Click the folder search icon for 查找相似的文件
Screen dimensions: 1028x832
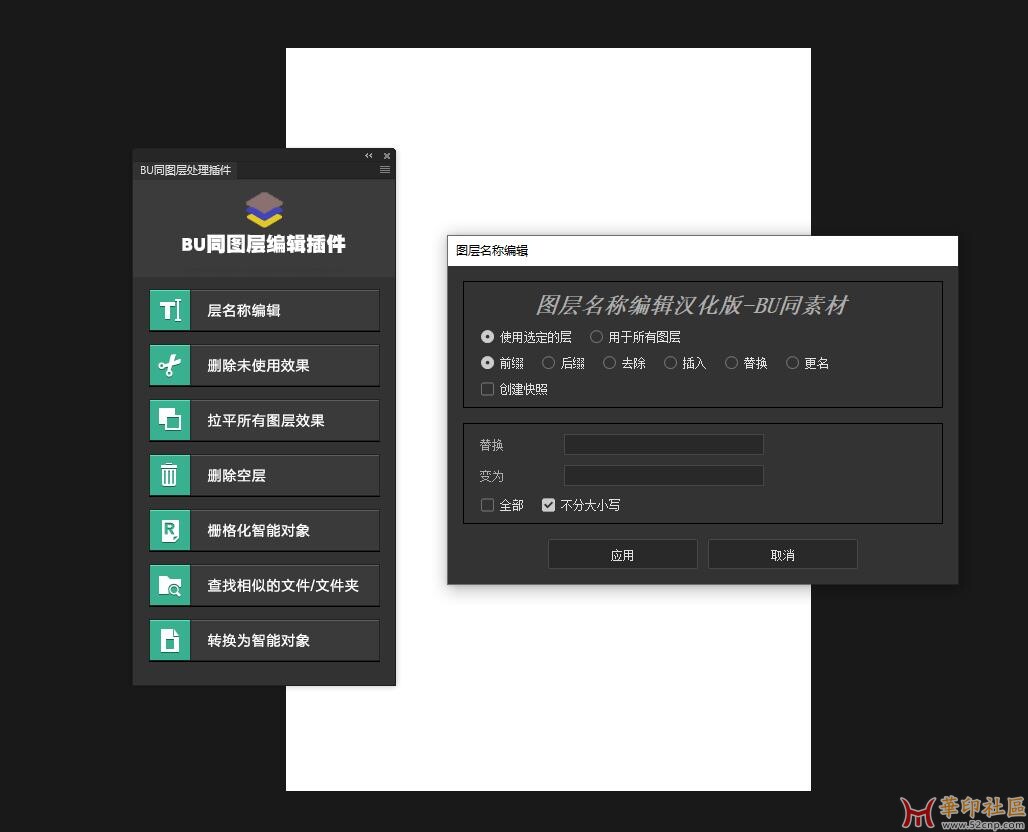pyautogui.click(x=170, y=585)
